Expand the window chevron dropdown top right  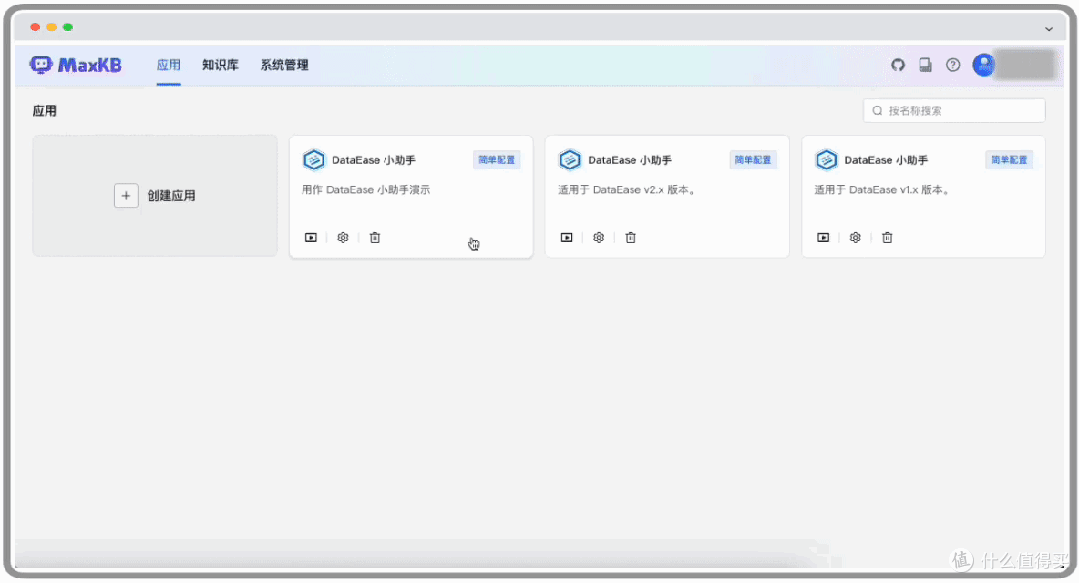pyautogui.click(x=1049, y=29)
